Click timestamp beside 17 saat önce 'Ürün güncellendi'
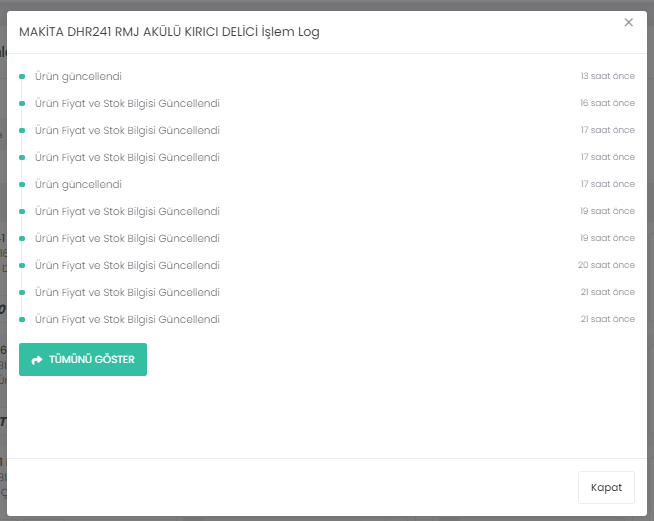This screenshot has height=521, width=654. 607,184
